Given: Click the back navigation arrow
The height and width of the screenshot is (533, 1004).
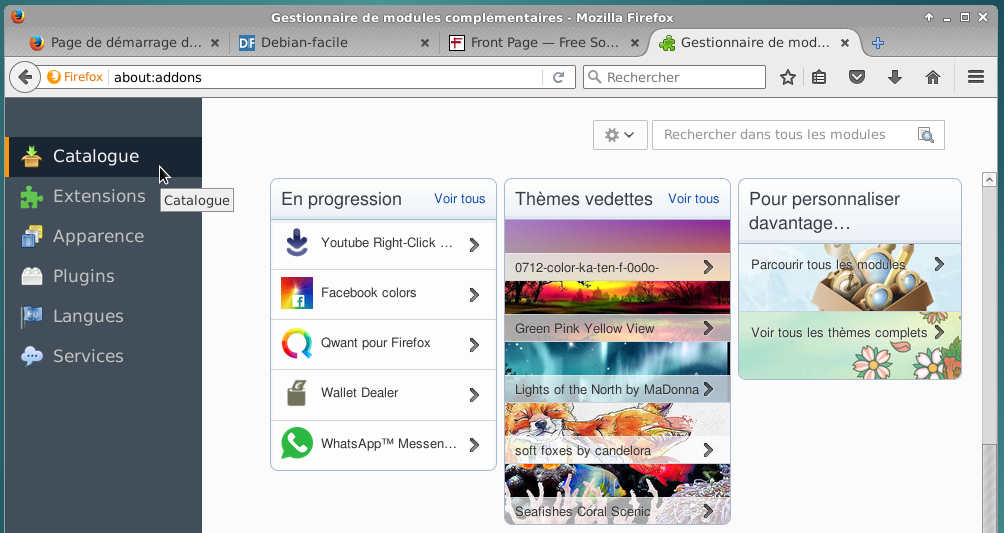Looking at the screenshot, I should [25, 77].
